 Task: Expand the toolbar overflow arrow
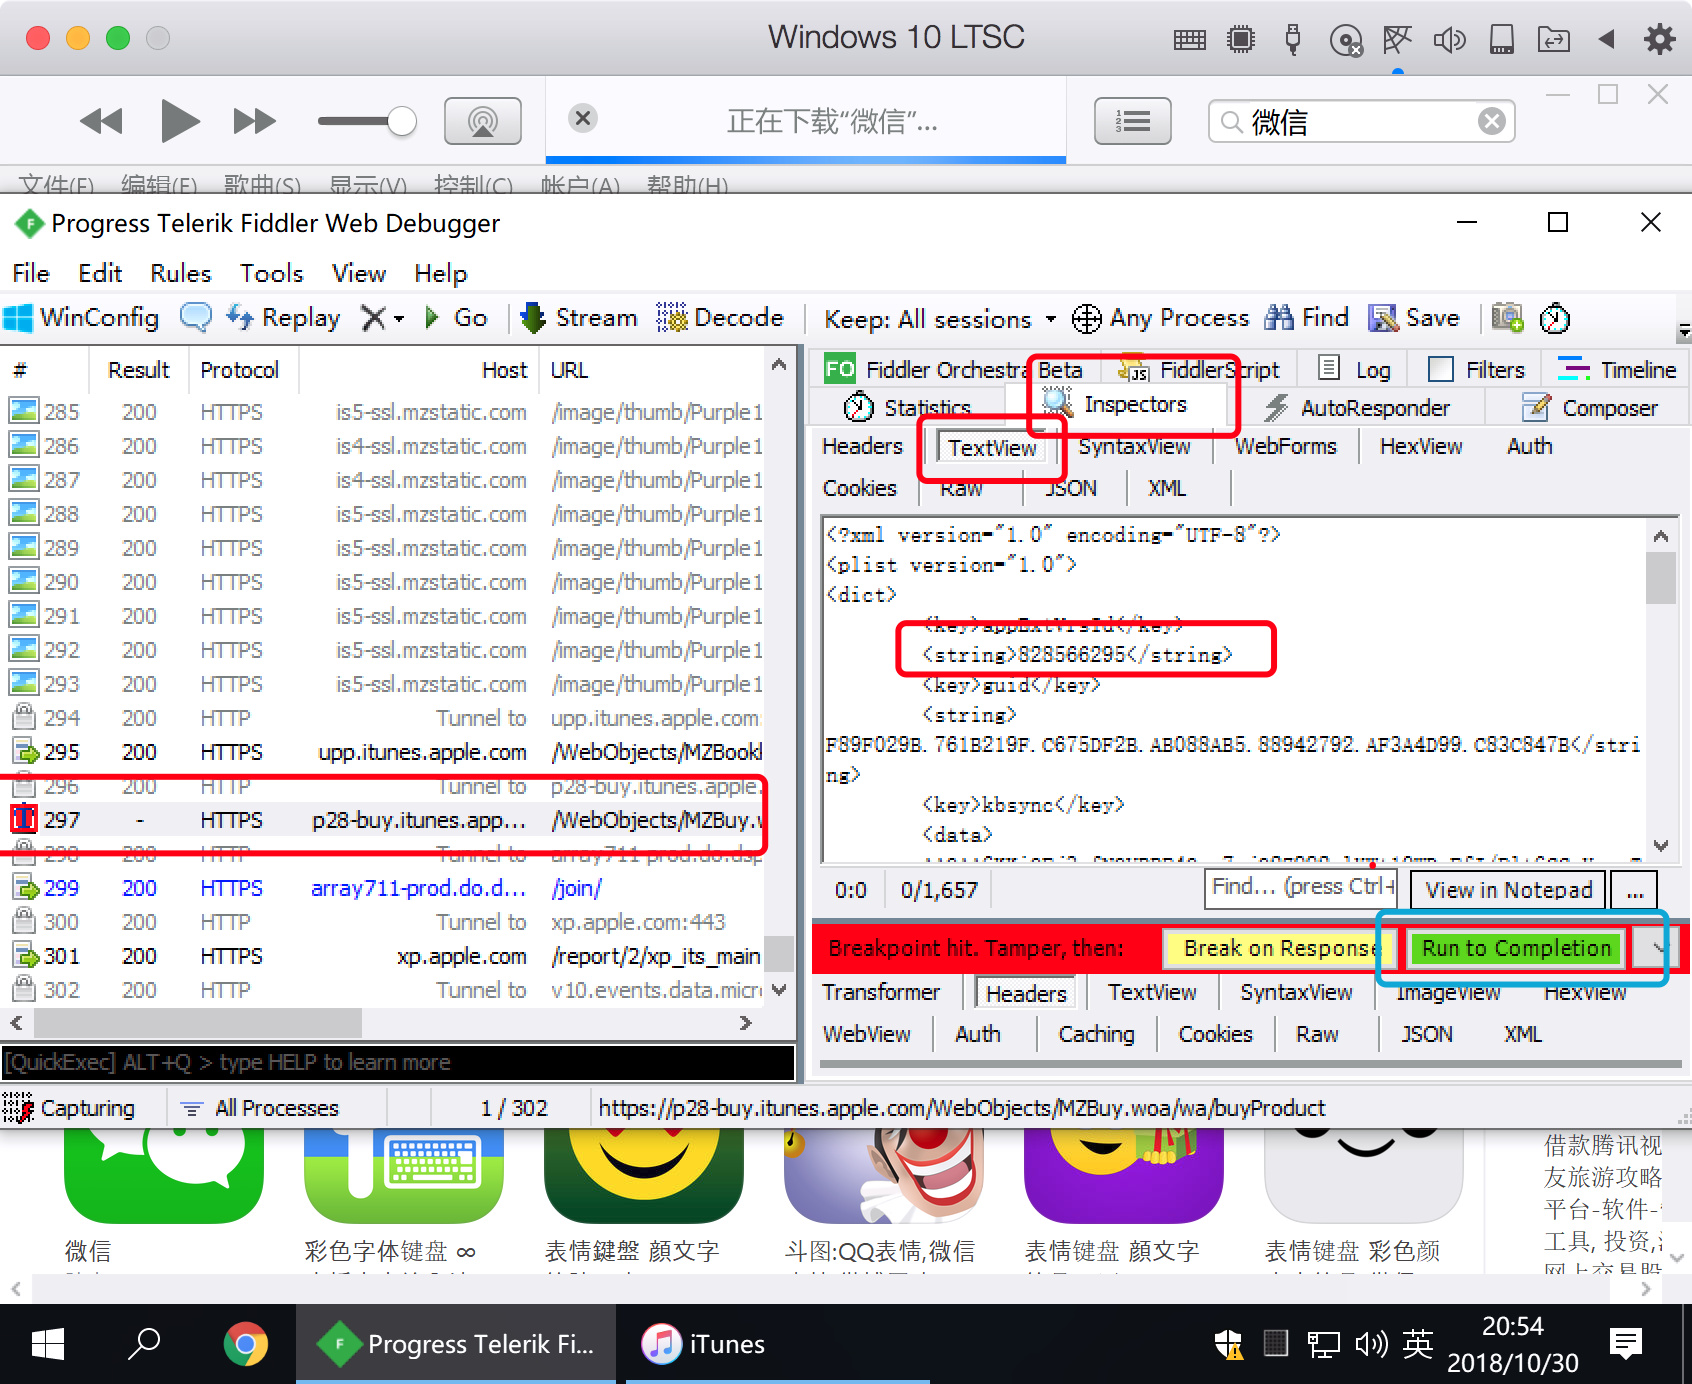[1684, 331]
